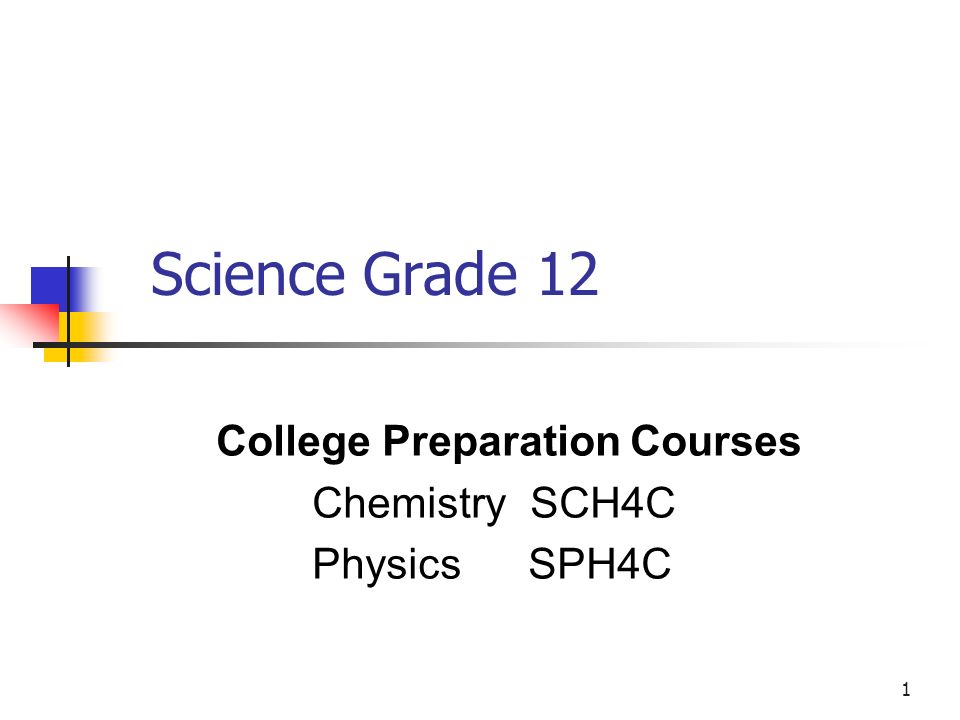The image size is (960, 720).
Task: Click the number 12 in title
Action: pyautogui.click(x=568, y=274)
